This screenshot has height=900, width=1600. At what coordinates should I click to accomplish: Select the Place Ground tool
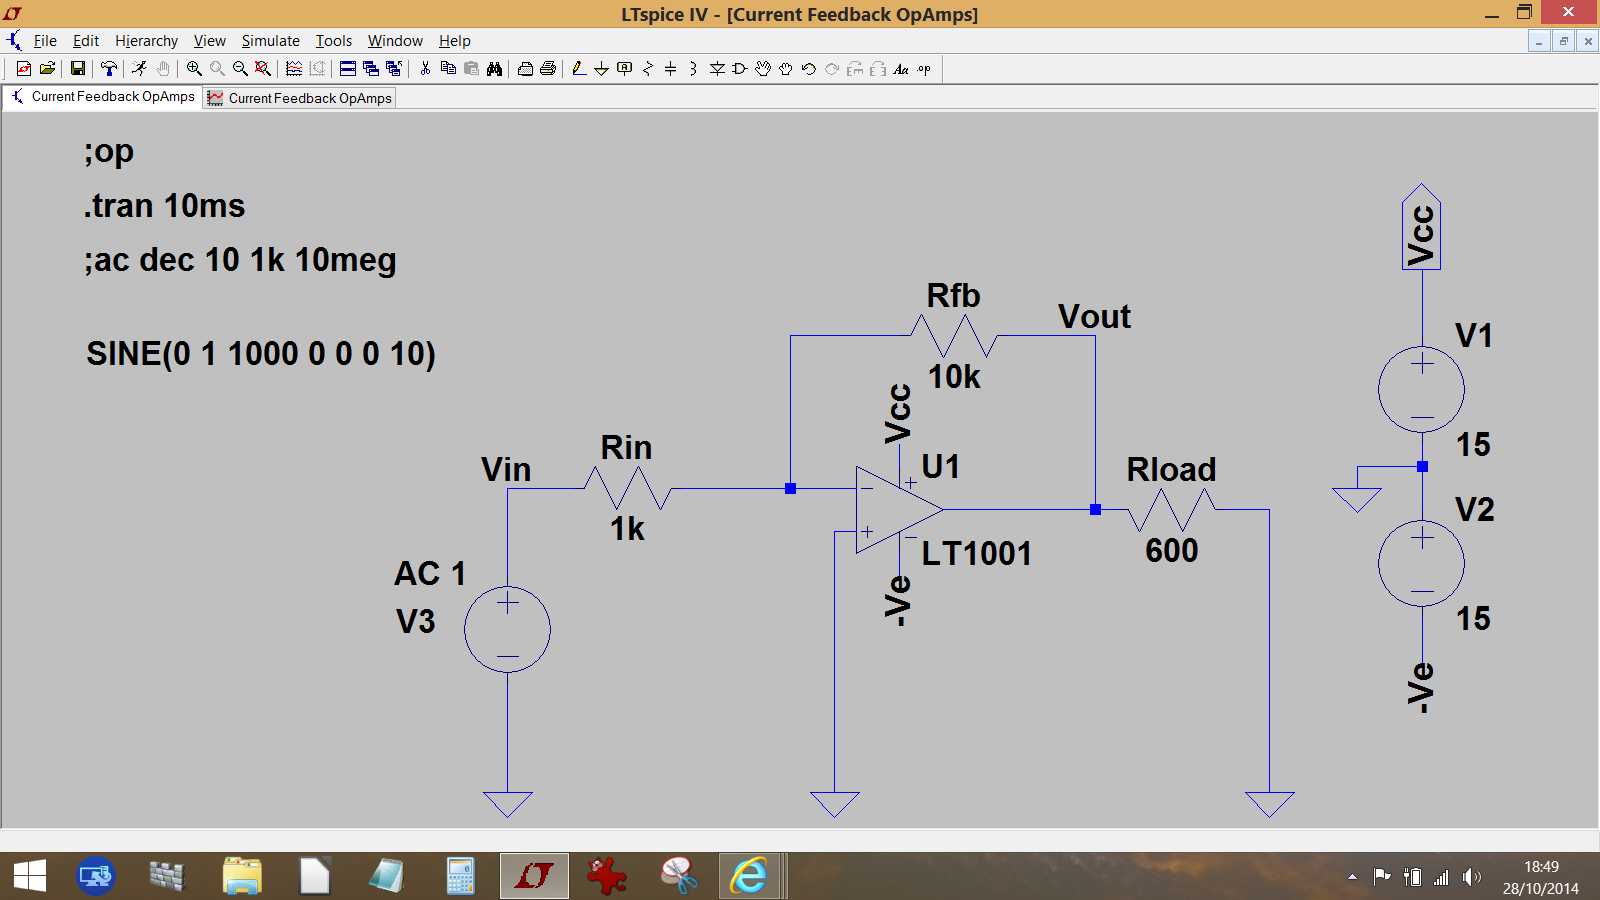601,69
